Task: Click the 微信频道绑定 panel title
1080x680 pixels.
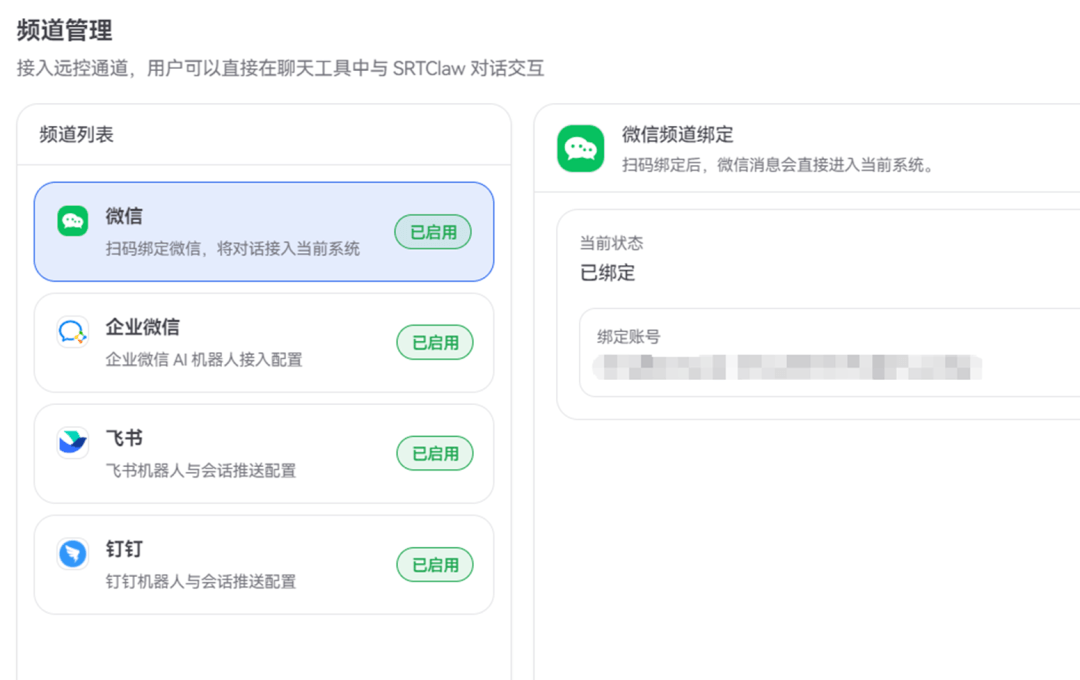Action: click(677, 135)
